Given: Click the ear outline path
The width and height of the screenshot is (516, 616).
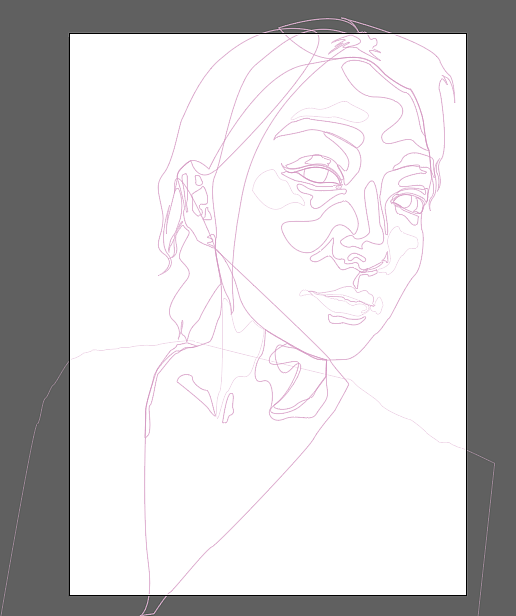Looking at the screenshot, I should click(x=194, y=204).
